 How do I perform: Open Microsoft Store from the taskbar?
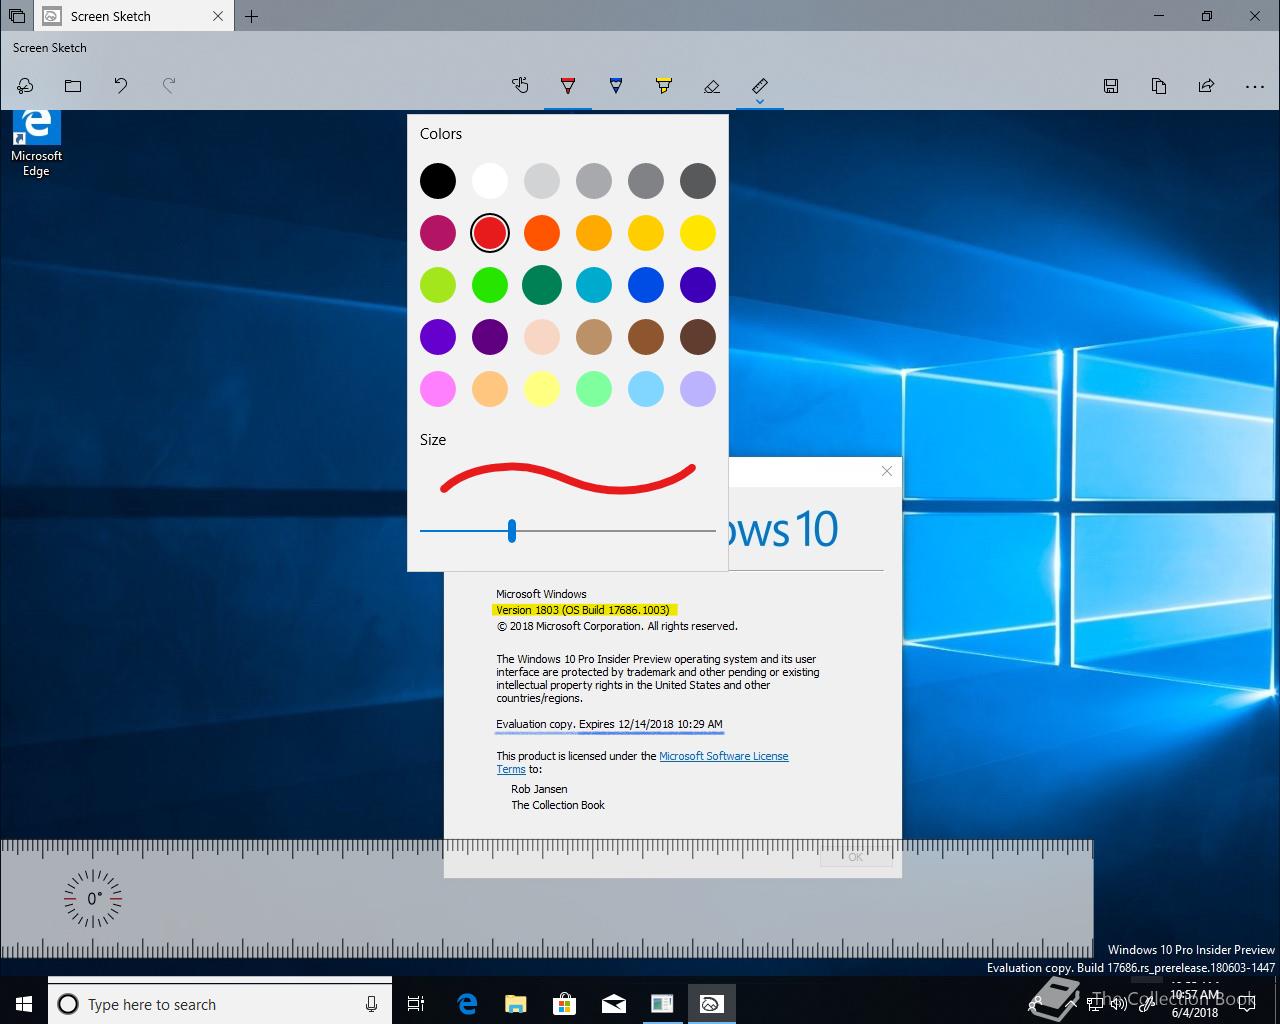click(x=564, y=1004)
